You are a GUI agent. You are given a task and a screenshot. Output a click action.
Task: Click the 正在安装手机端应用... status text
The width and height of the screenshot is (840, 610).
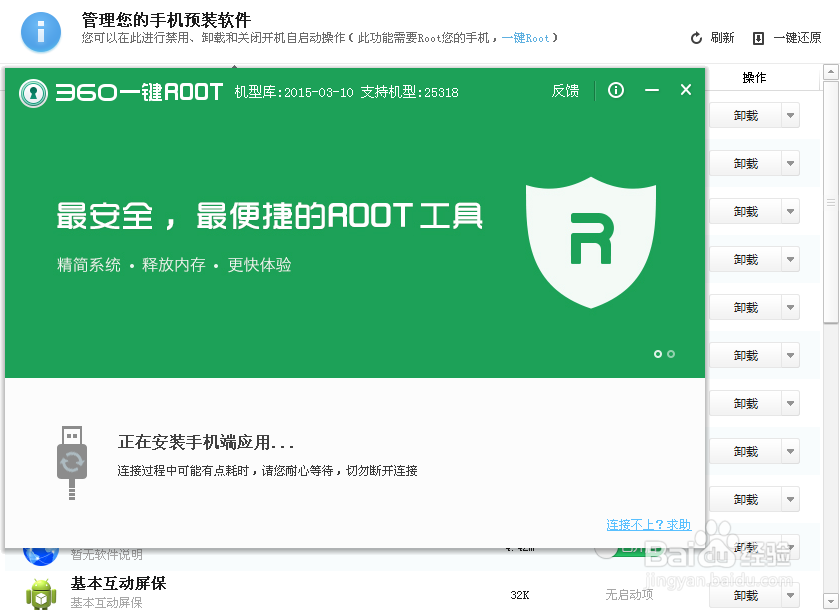(x=206, y=442)
